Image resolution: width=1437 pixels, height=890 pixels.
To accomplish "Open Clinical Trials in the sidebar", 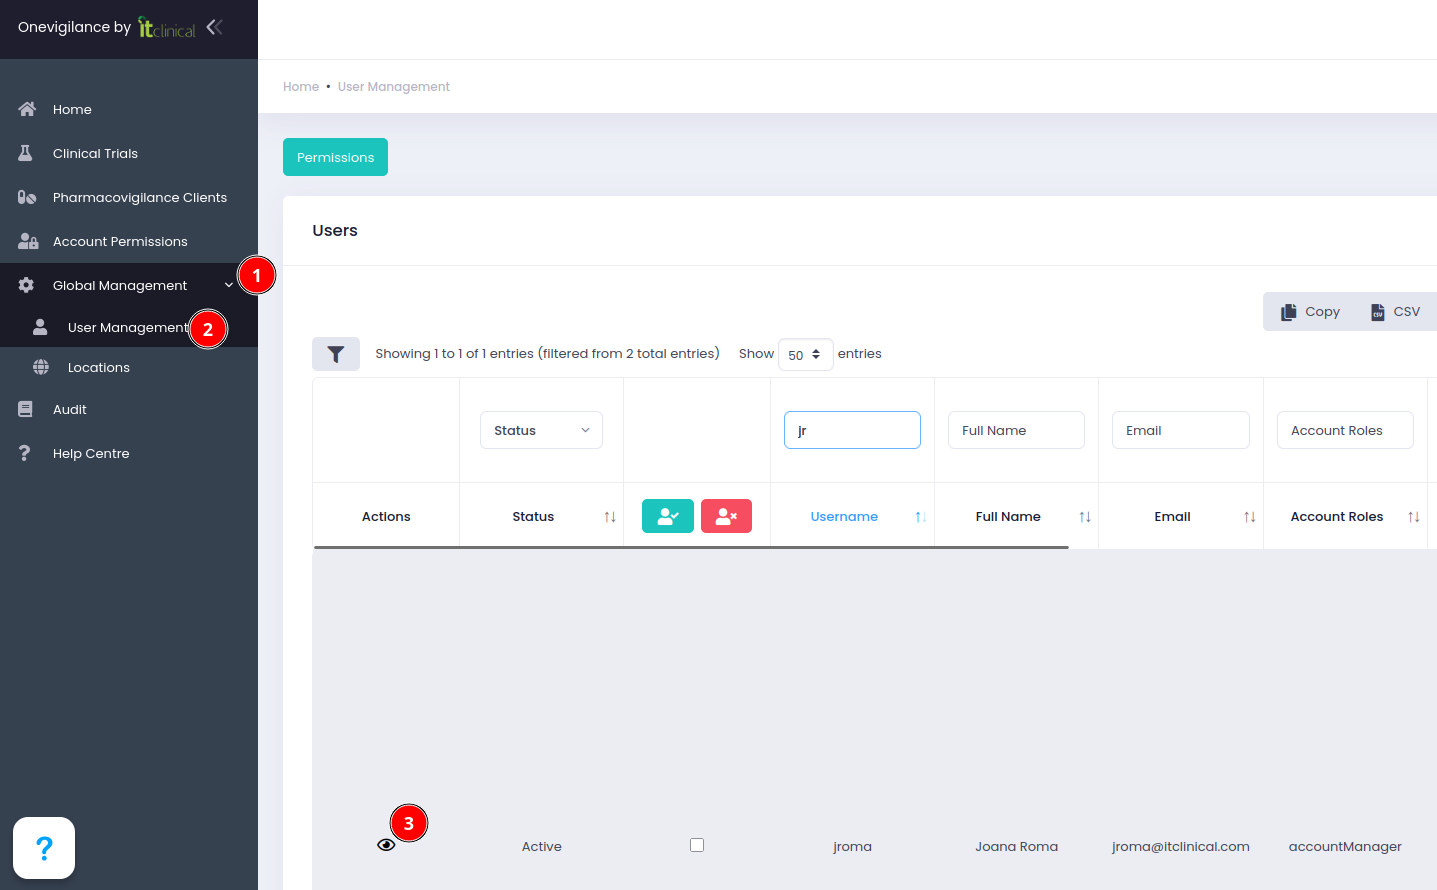I will click(95, 154).
